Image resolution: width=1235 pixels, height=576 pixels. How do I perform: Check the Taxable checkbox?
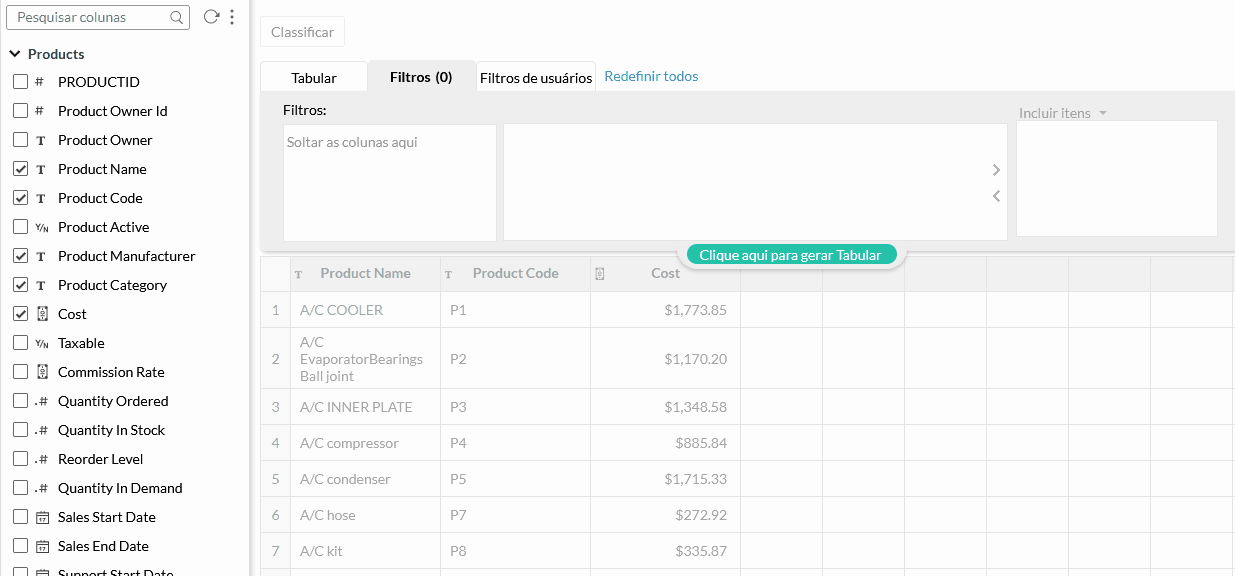(20, 343)
